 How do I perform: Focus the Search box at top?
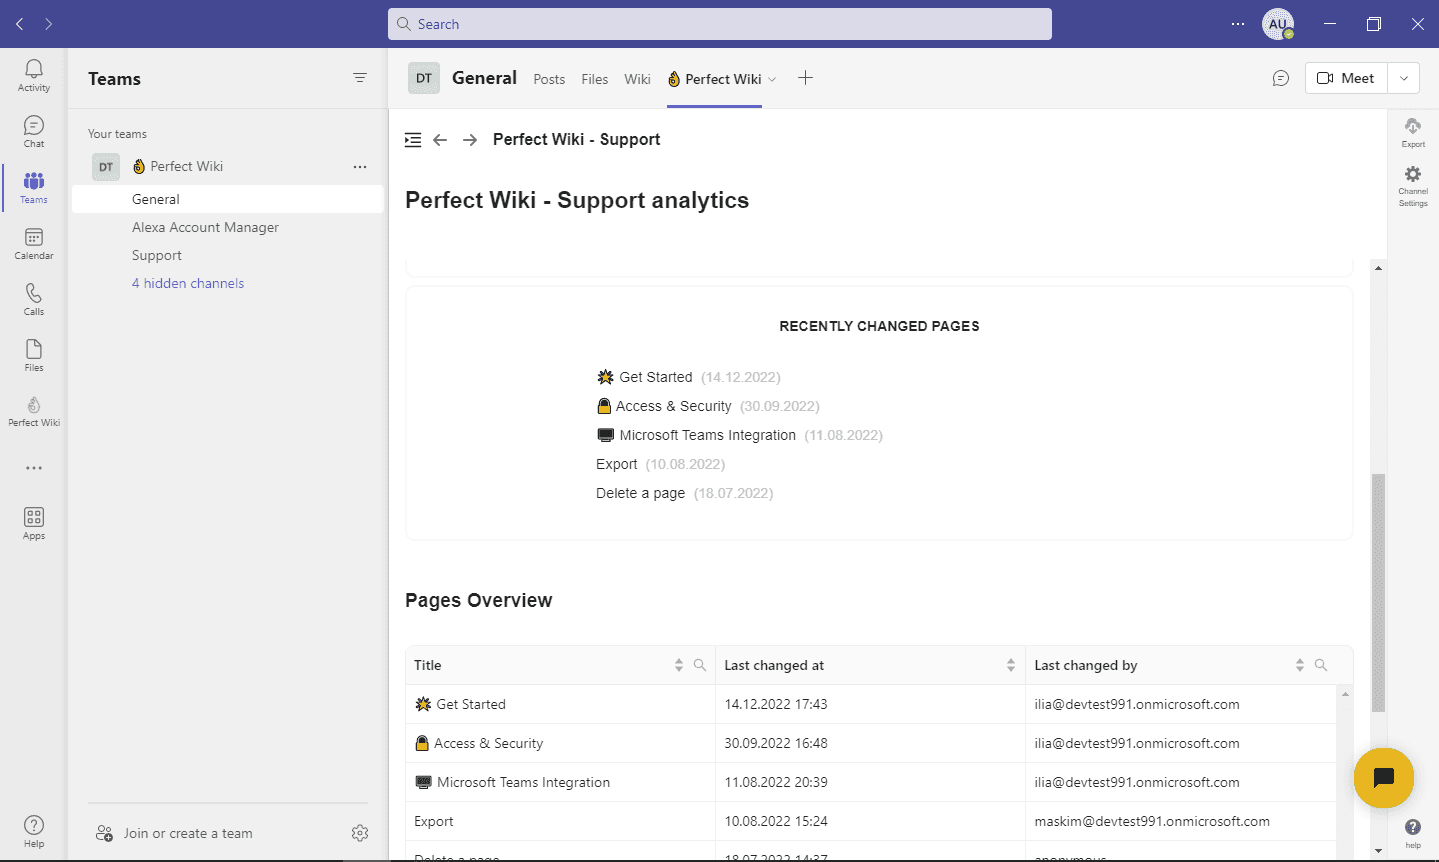click(x=720, y=24)
